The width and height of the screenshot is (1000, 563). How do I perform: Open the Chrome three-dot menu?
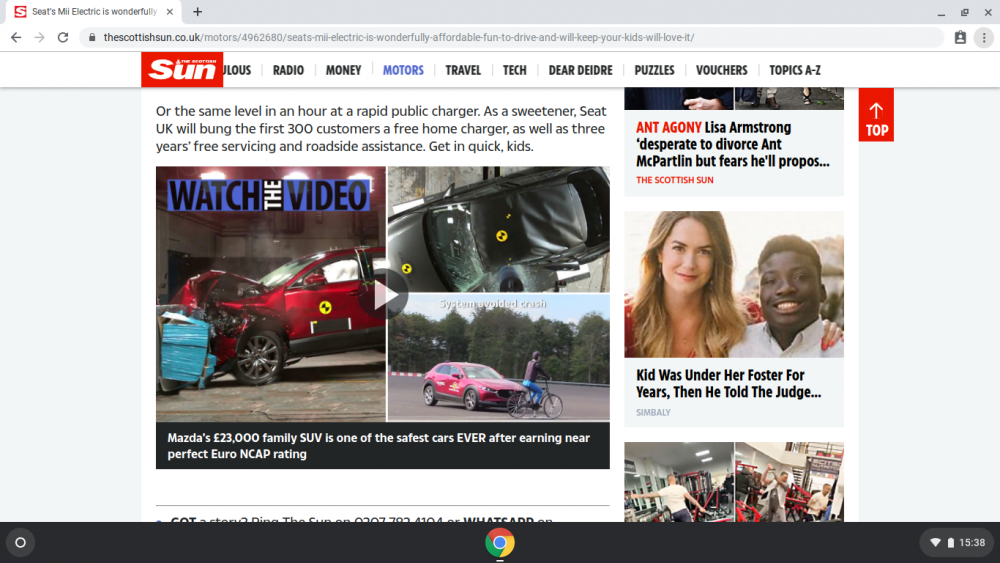pos(984,38)
